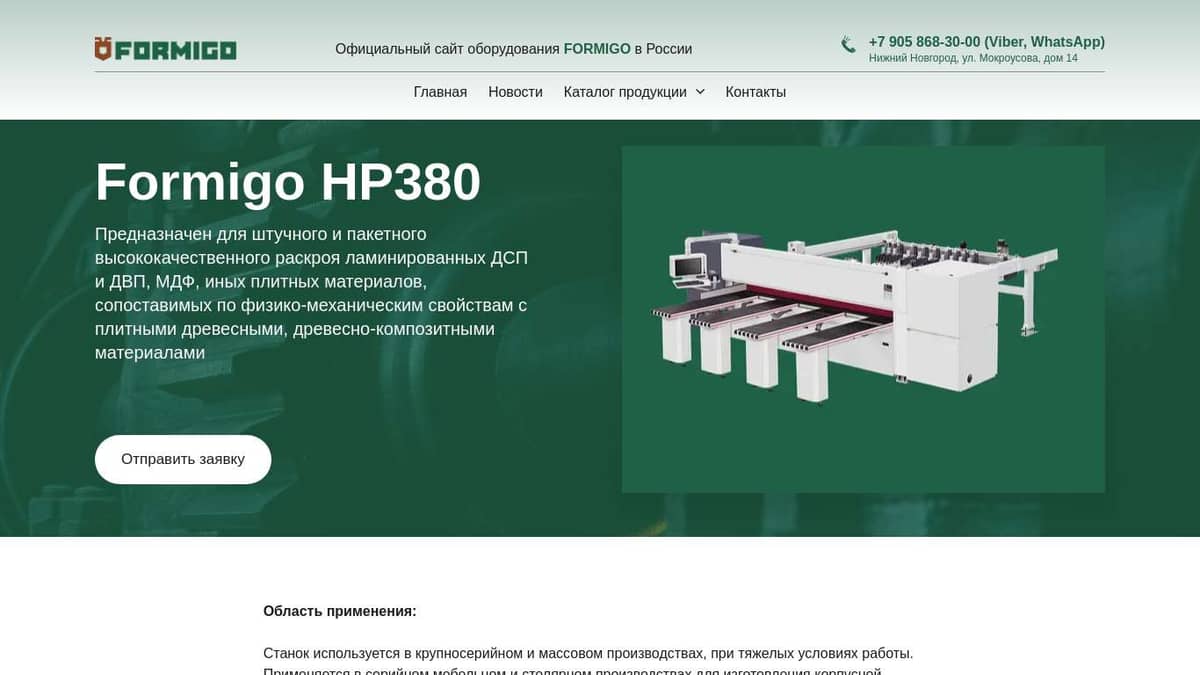The image size is (1200, 675).
Task: Select Новости in the navigation
Action: pos(515,91)
